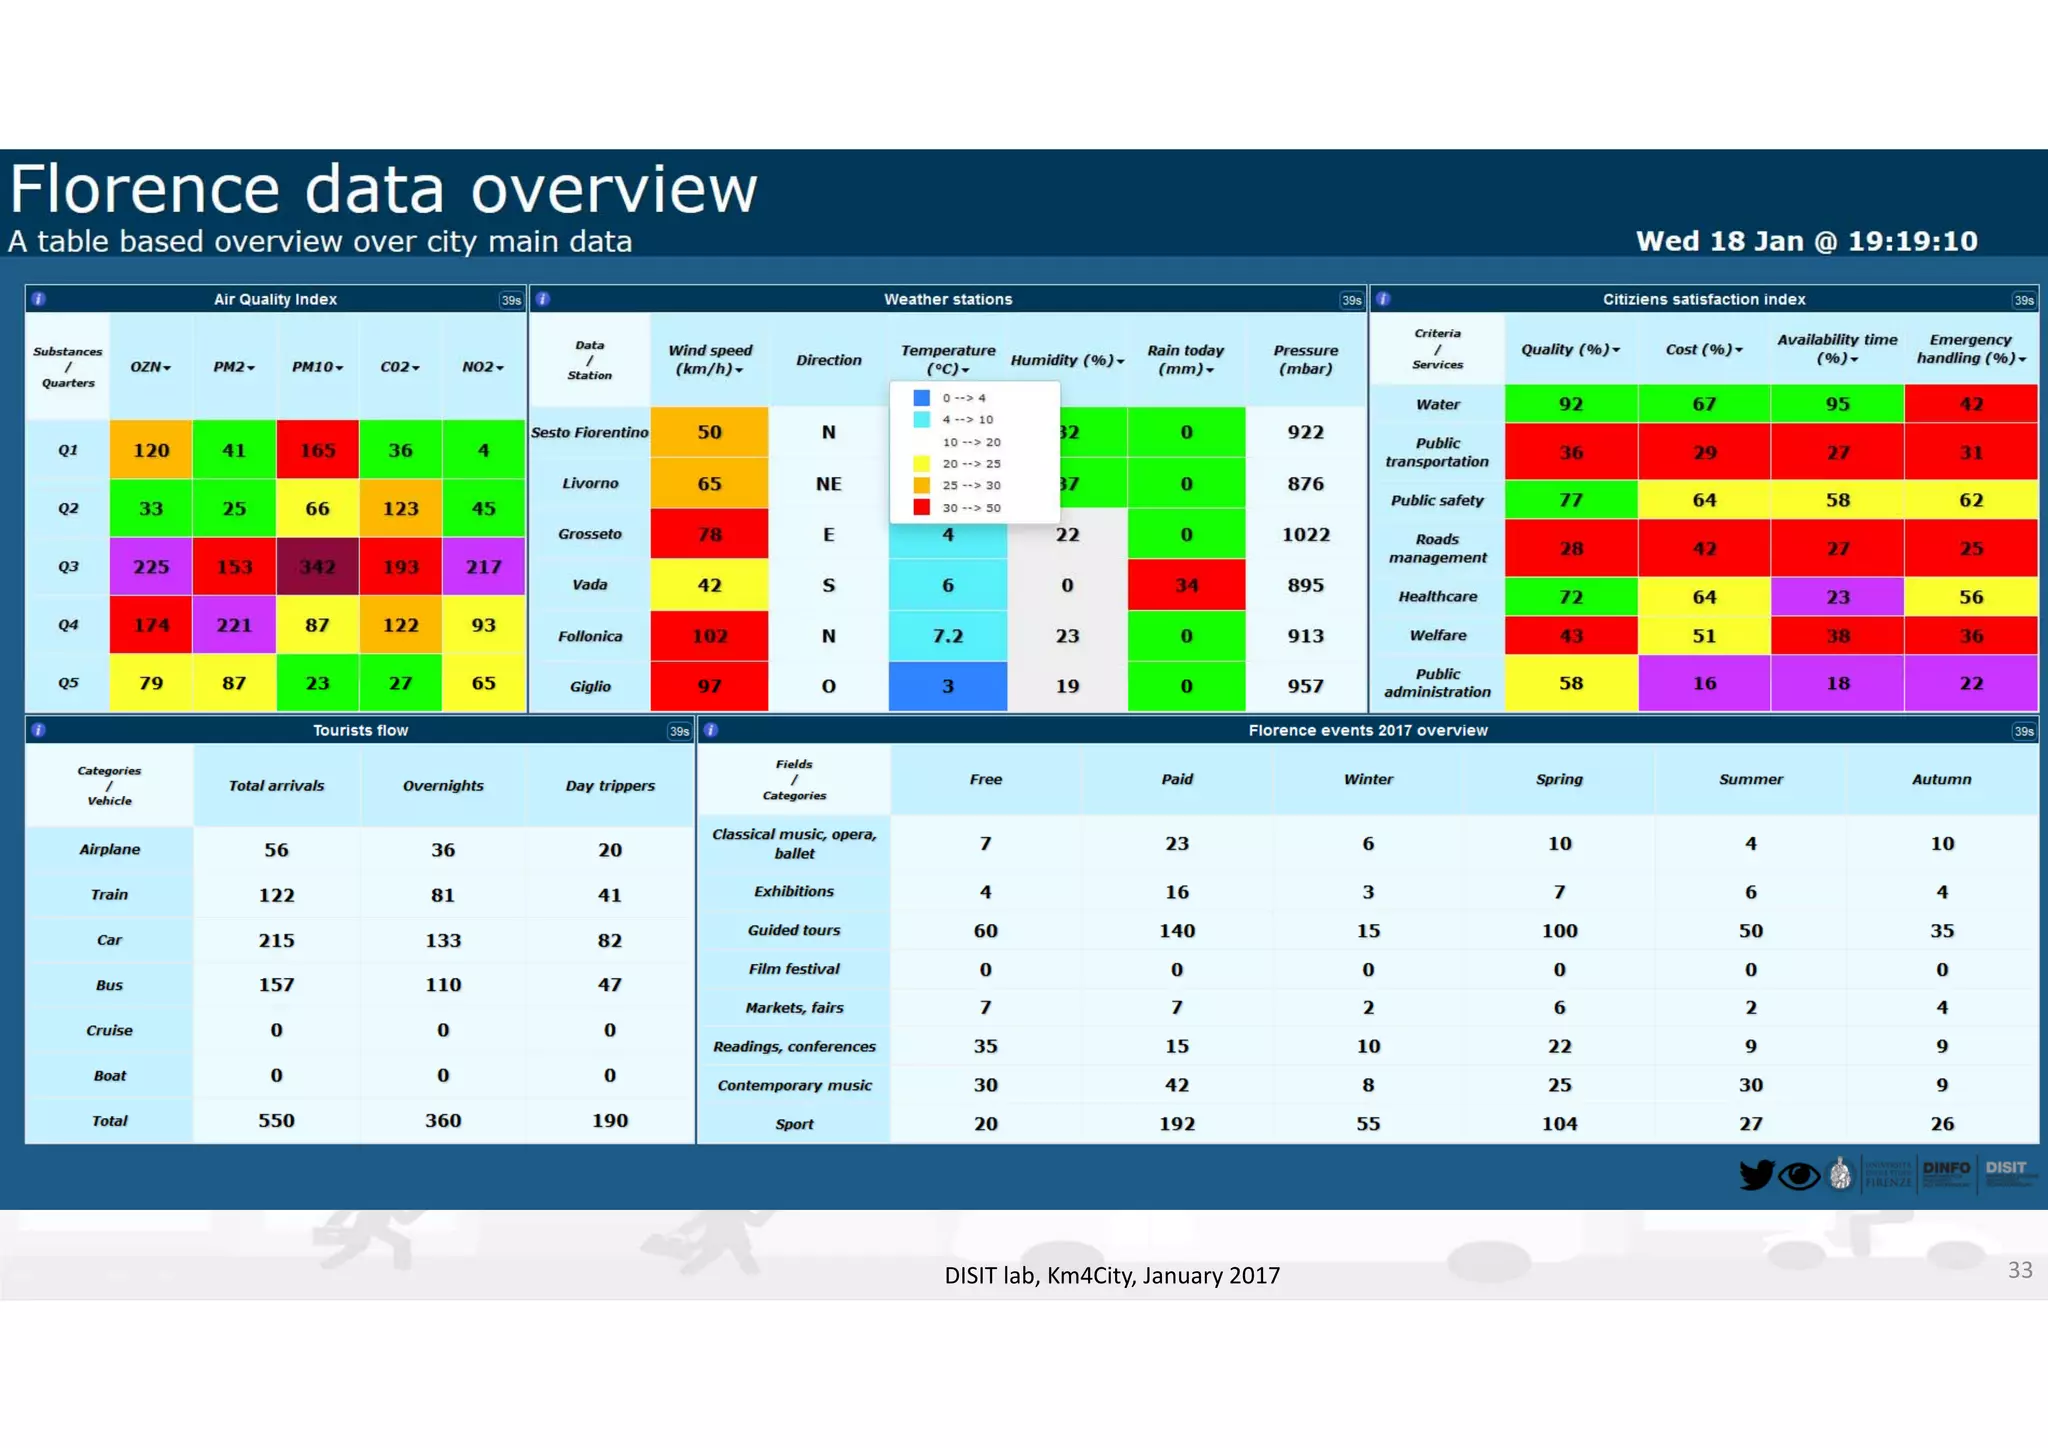Select the Winter column header in events table
The image size is (2048, 1448).
pyautogui.click(x=1368, y=779)
